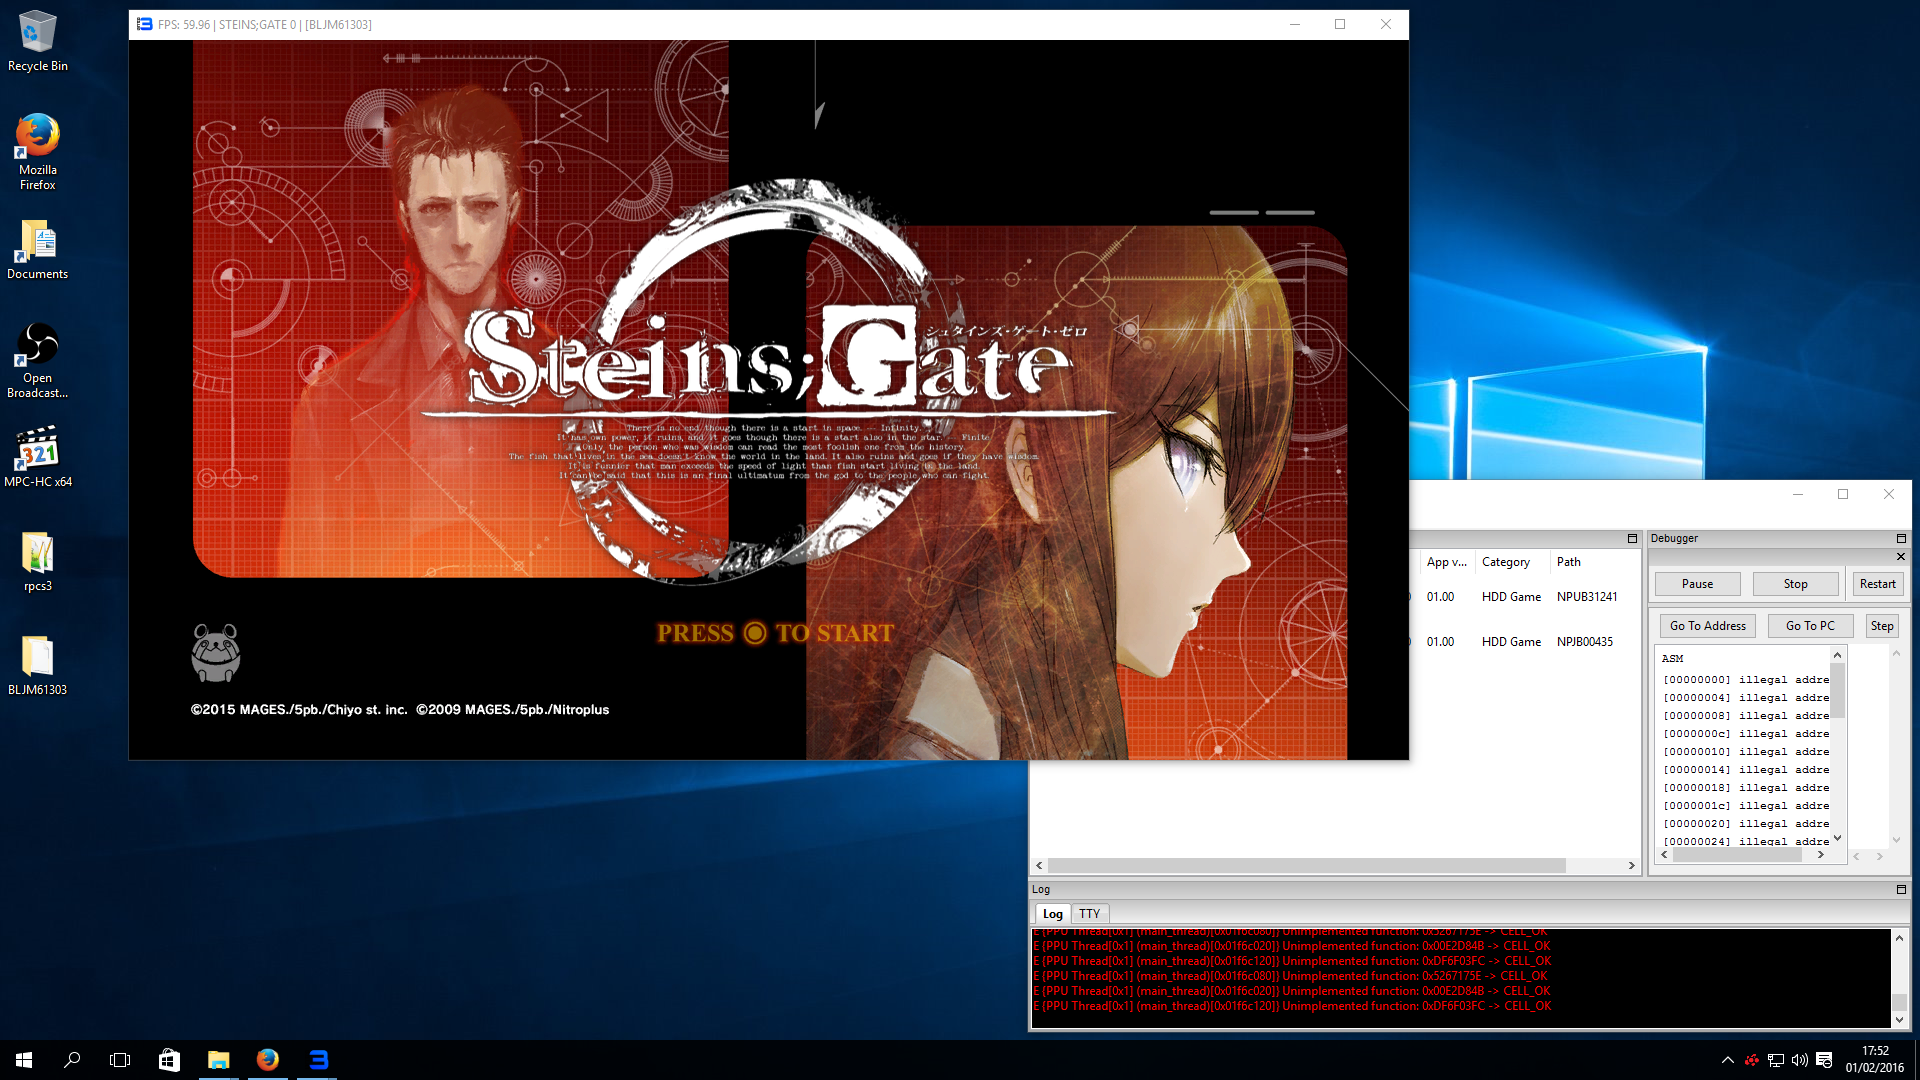Open the Windows Start menu
This screenshot has height=1080, width=1920.
click(24, 1060)
